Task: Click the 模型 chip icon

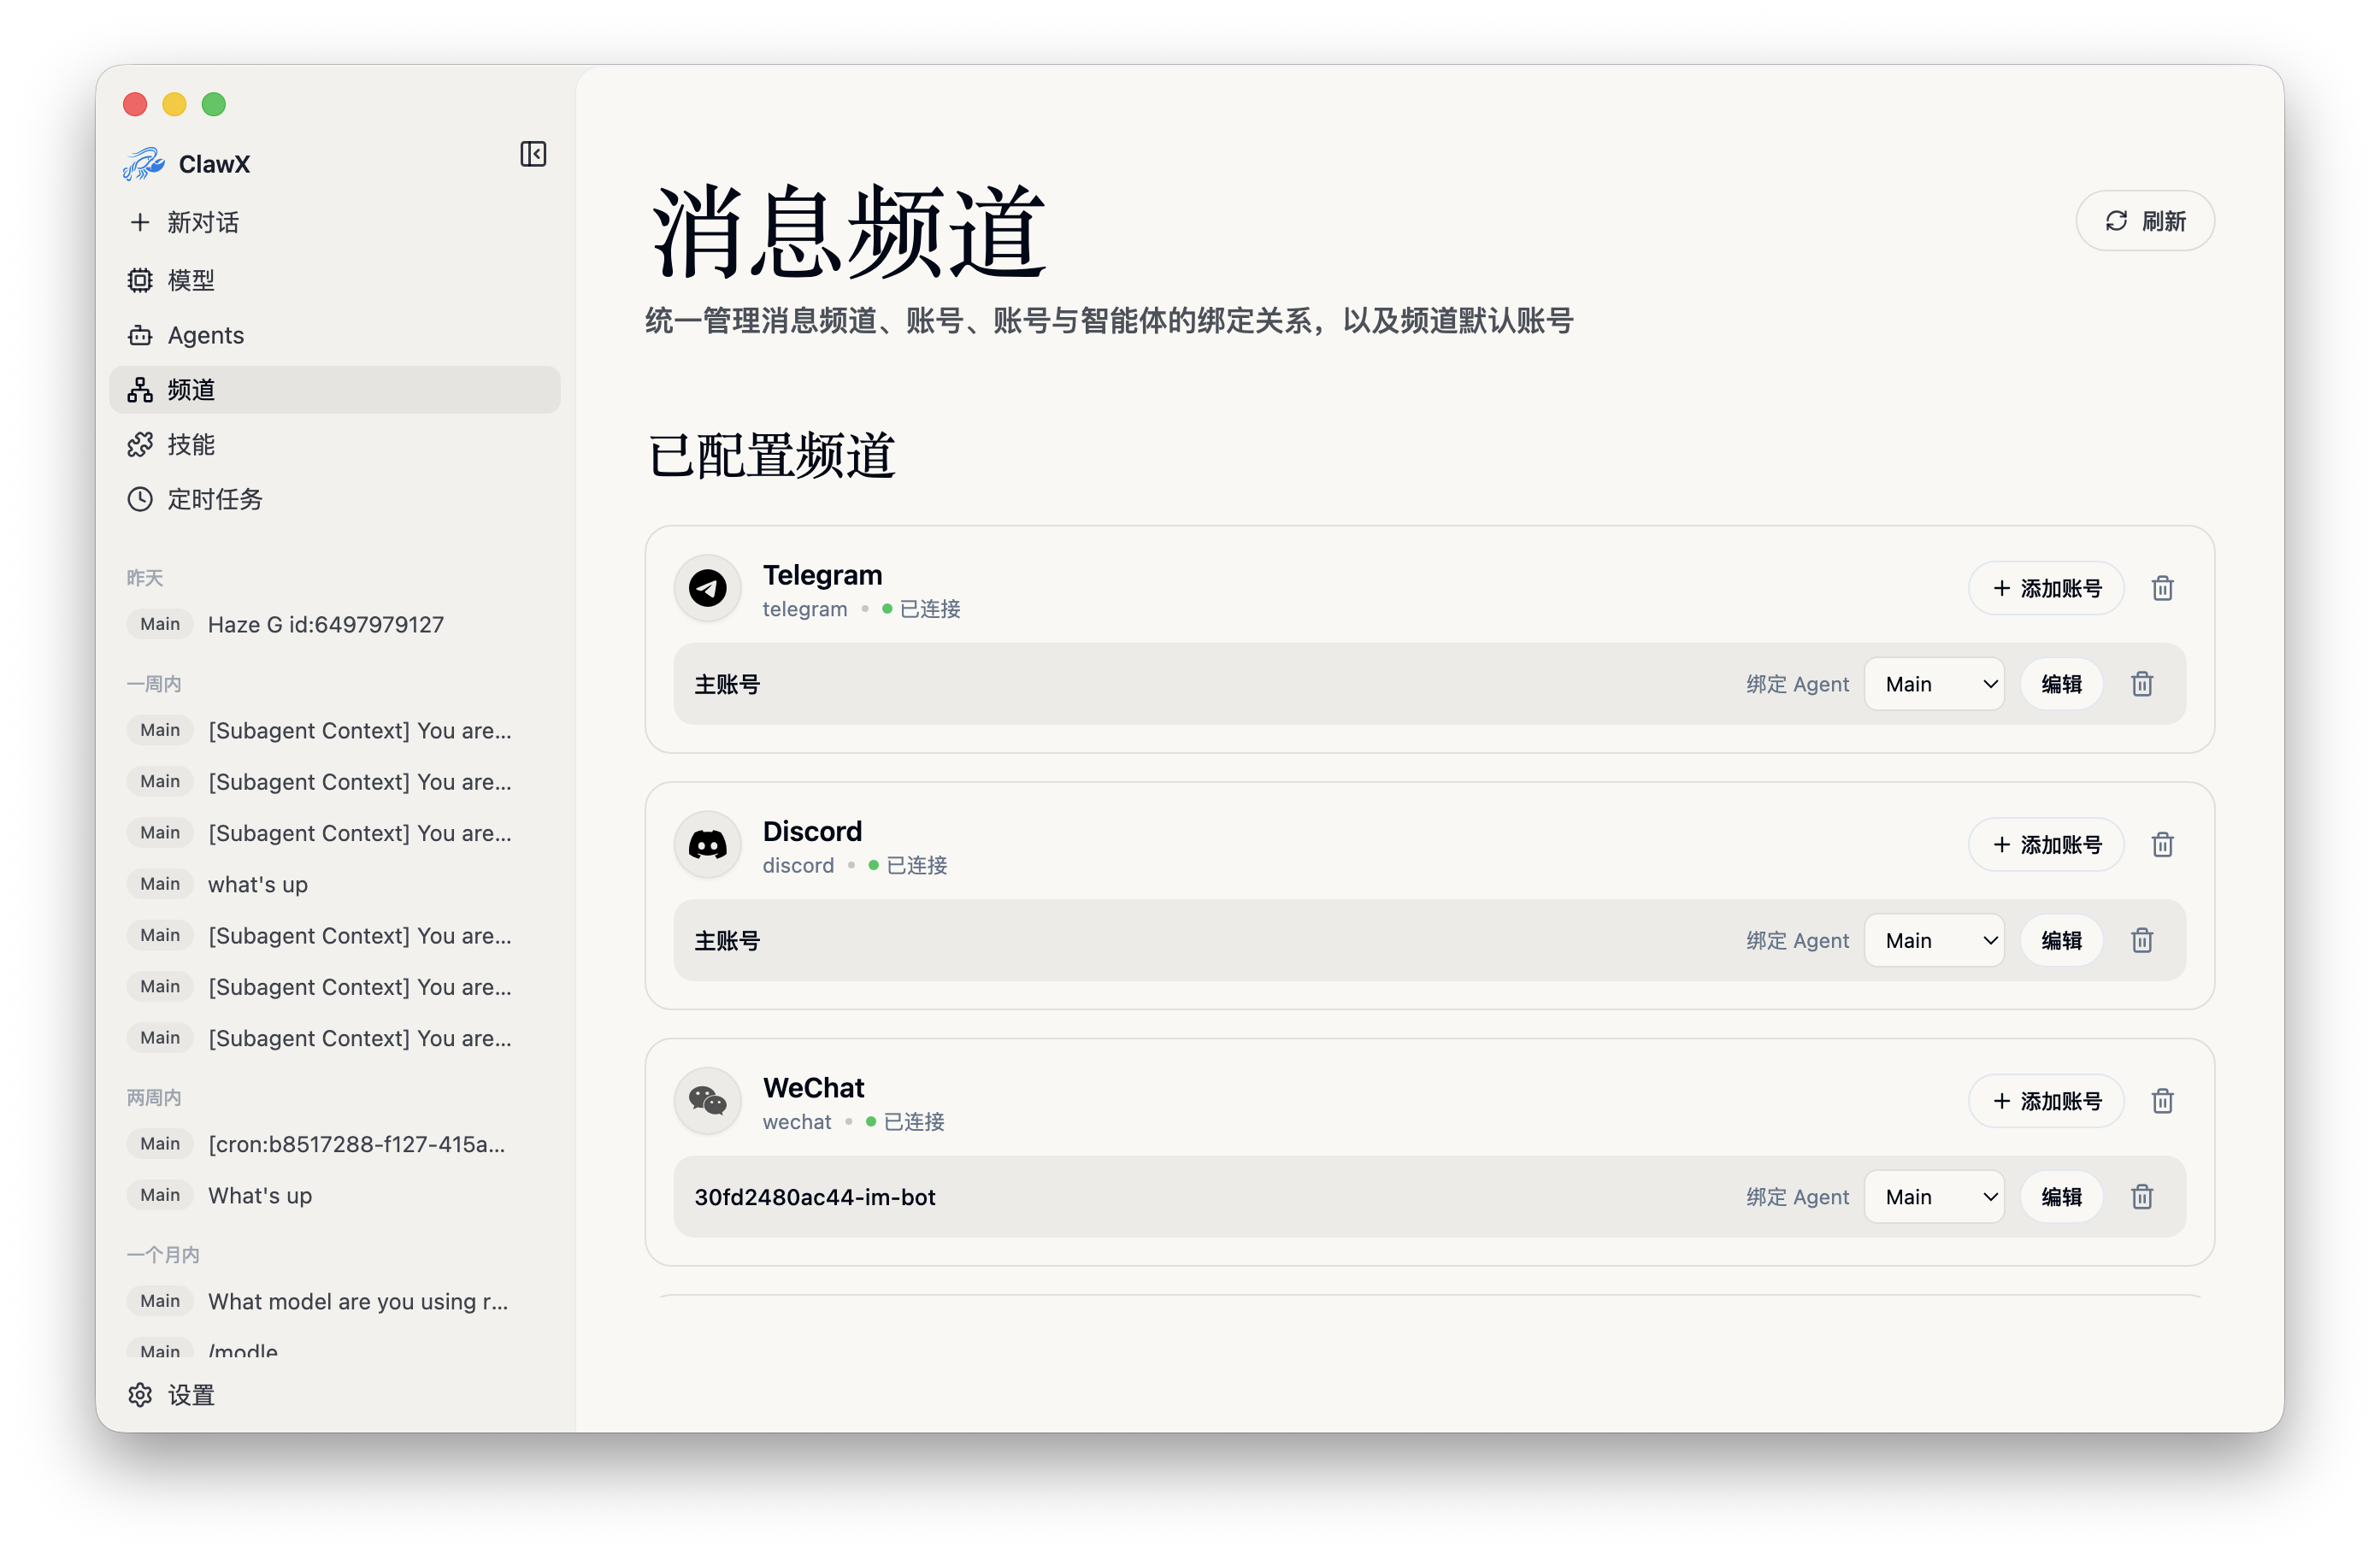Action: coord(140,280)
